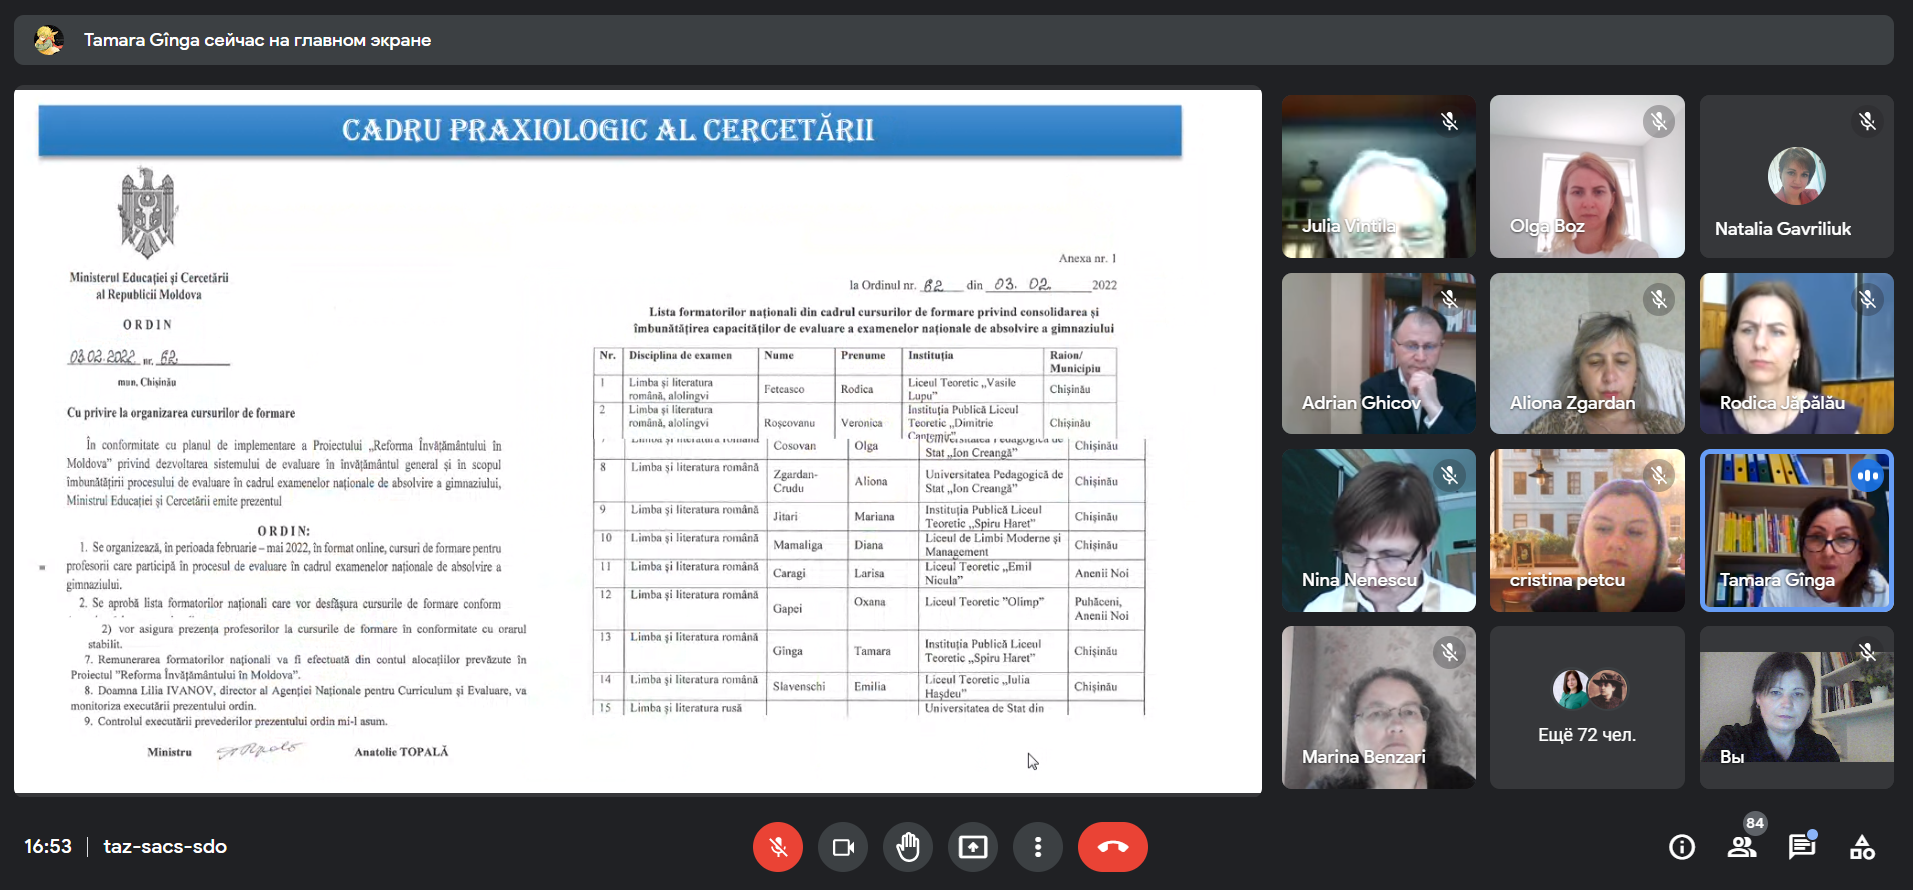The width and height of the screenshot is (1913, 890).
Task: Turn off the camera
Action: pos(843,847)
